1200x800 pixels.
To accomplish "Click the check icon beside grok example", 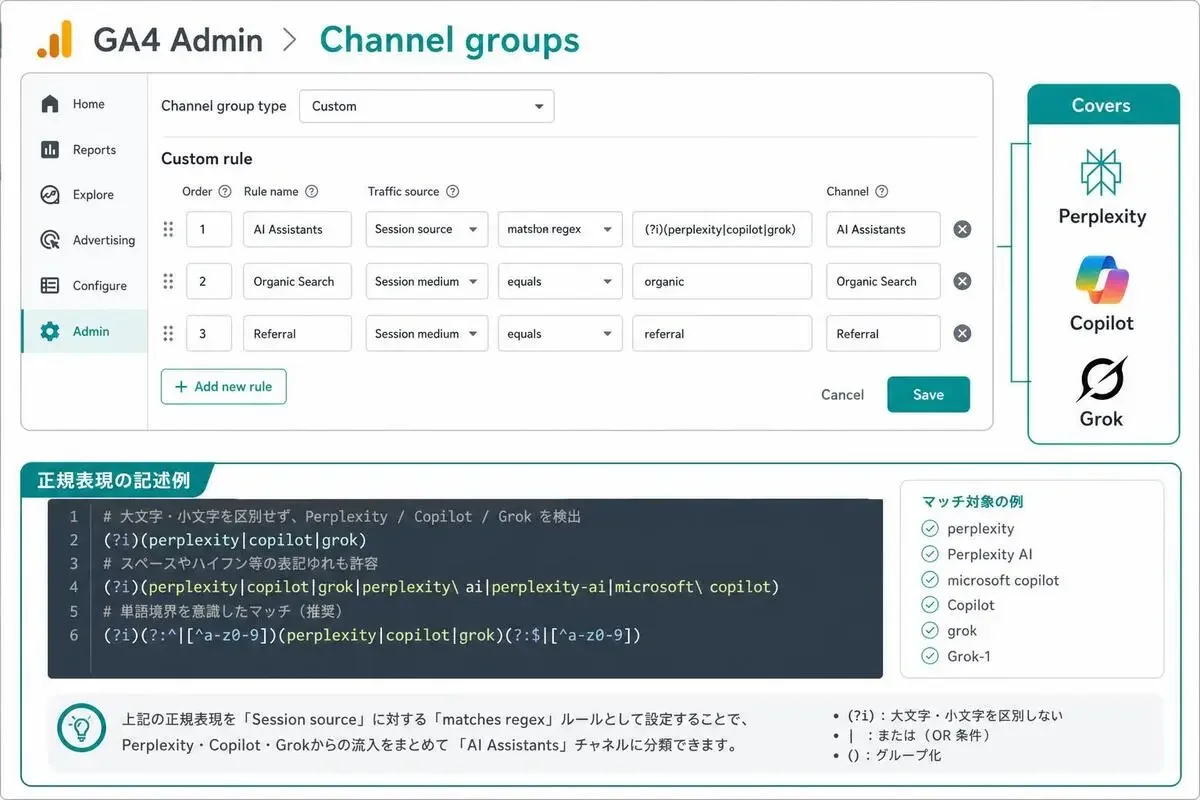I will [x=930, y=631].
